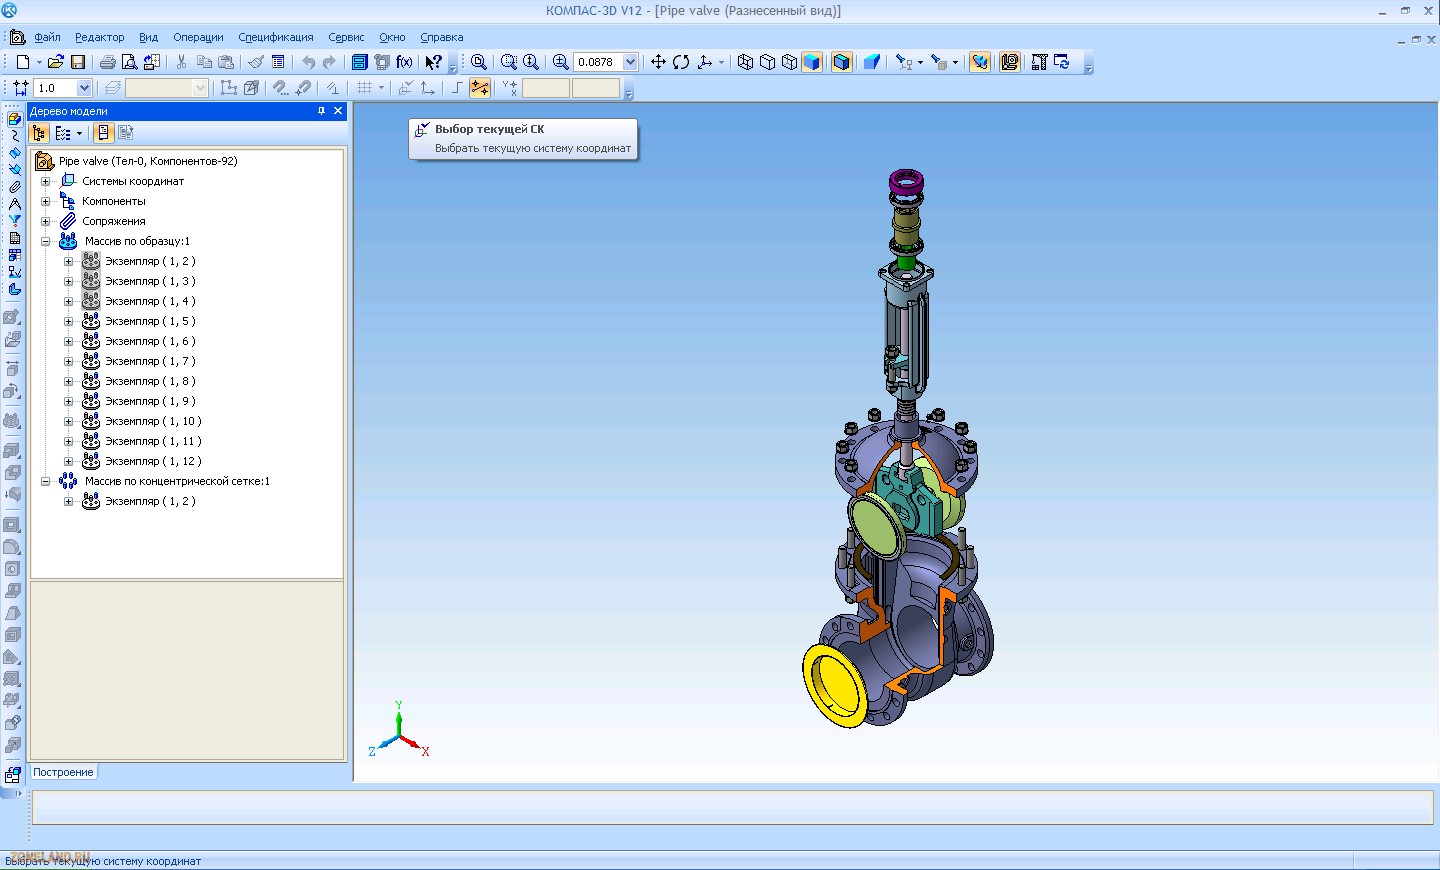Click the XYZ coordinate axes indicator
Viewport: 1440px width, 870px height.
[x=399, y=730]
